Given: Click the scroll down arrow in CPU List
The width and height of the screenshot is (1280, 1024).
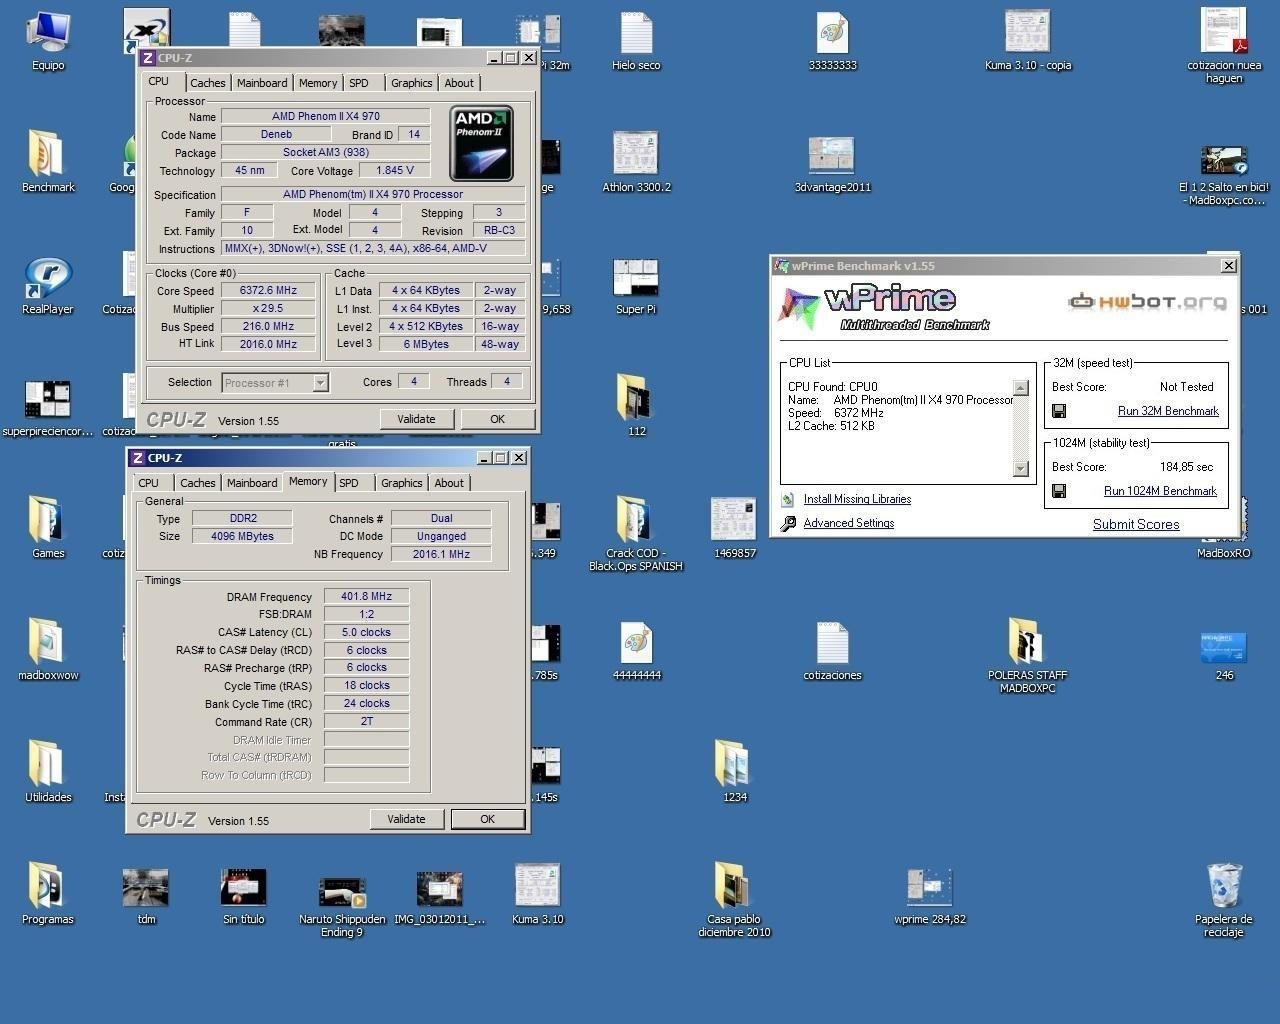Looking at the screenshot, I should (x=1020, y=468).
